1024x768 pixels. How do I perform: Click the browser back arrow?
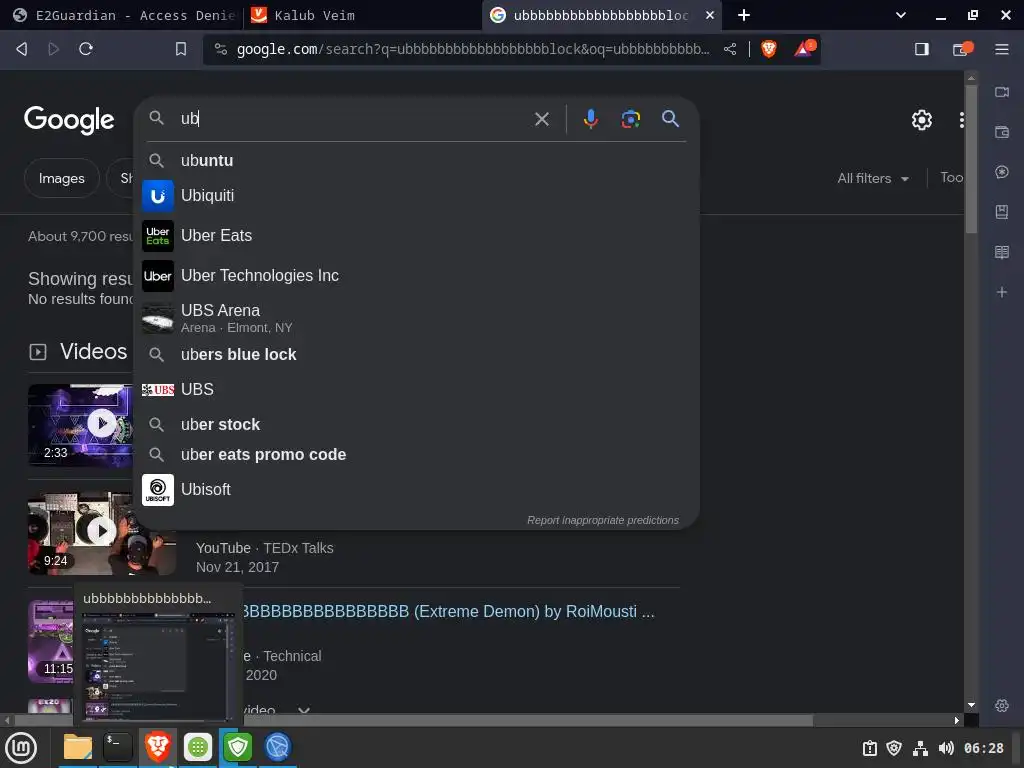click(x=22, y=49)
